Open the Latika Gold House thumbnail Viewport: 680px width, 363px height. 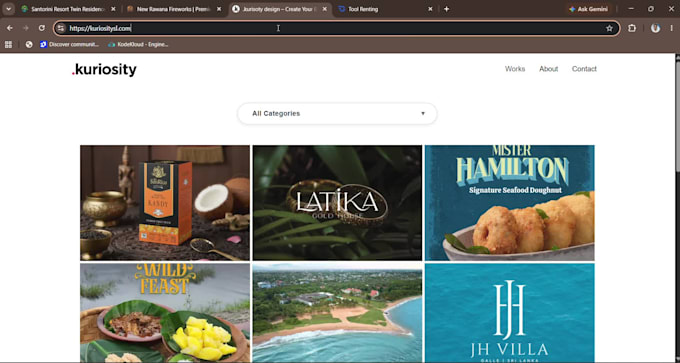(x=337, y=203)
